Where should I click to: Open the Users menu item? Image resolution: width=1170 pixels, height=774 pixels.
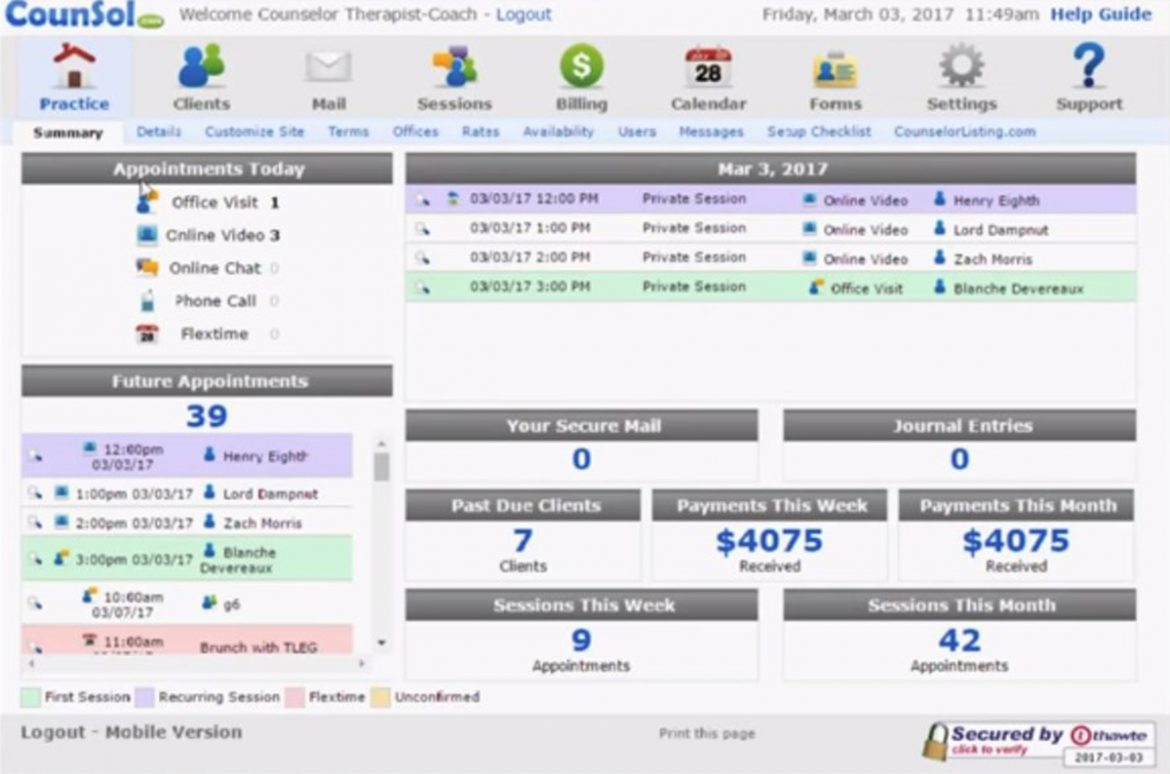coord(637,131)
